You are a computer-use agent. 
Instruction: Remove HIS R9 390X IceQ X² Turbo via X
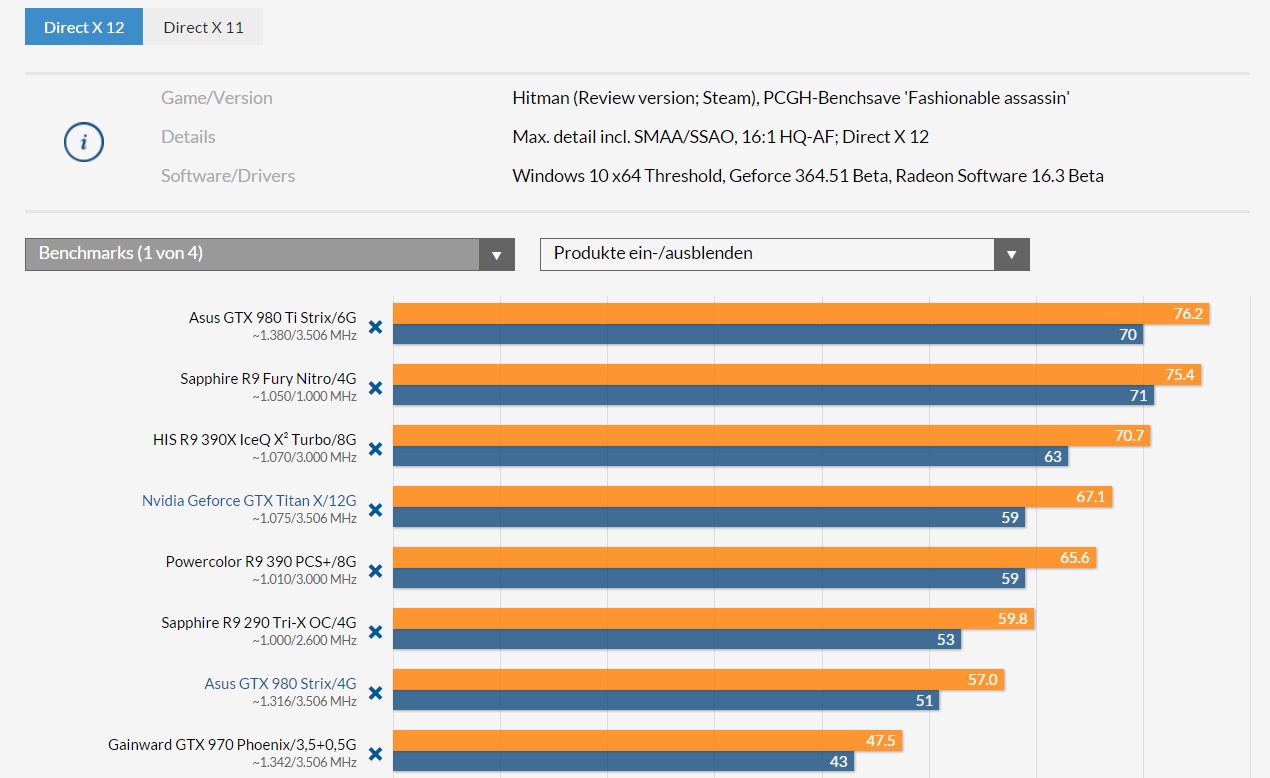point(375,448)
